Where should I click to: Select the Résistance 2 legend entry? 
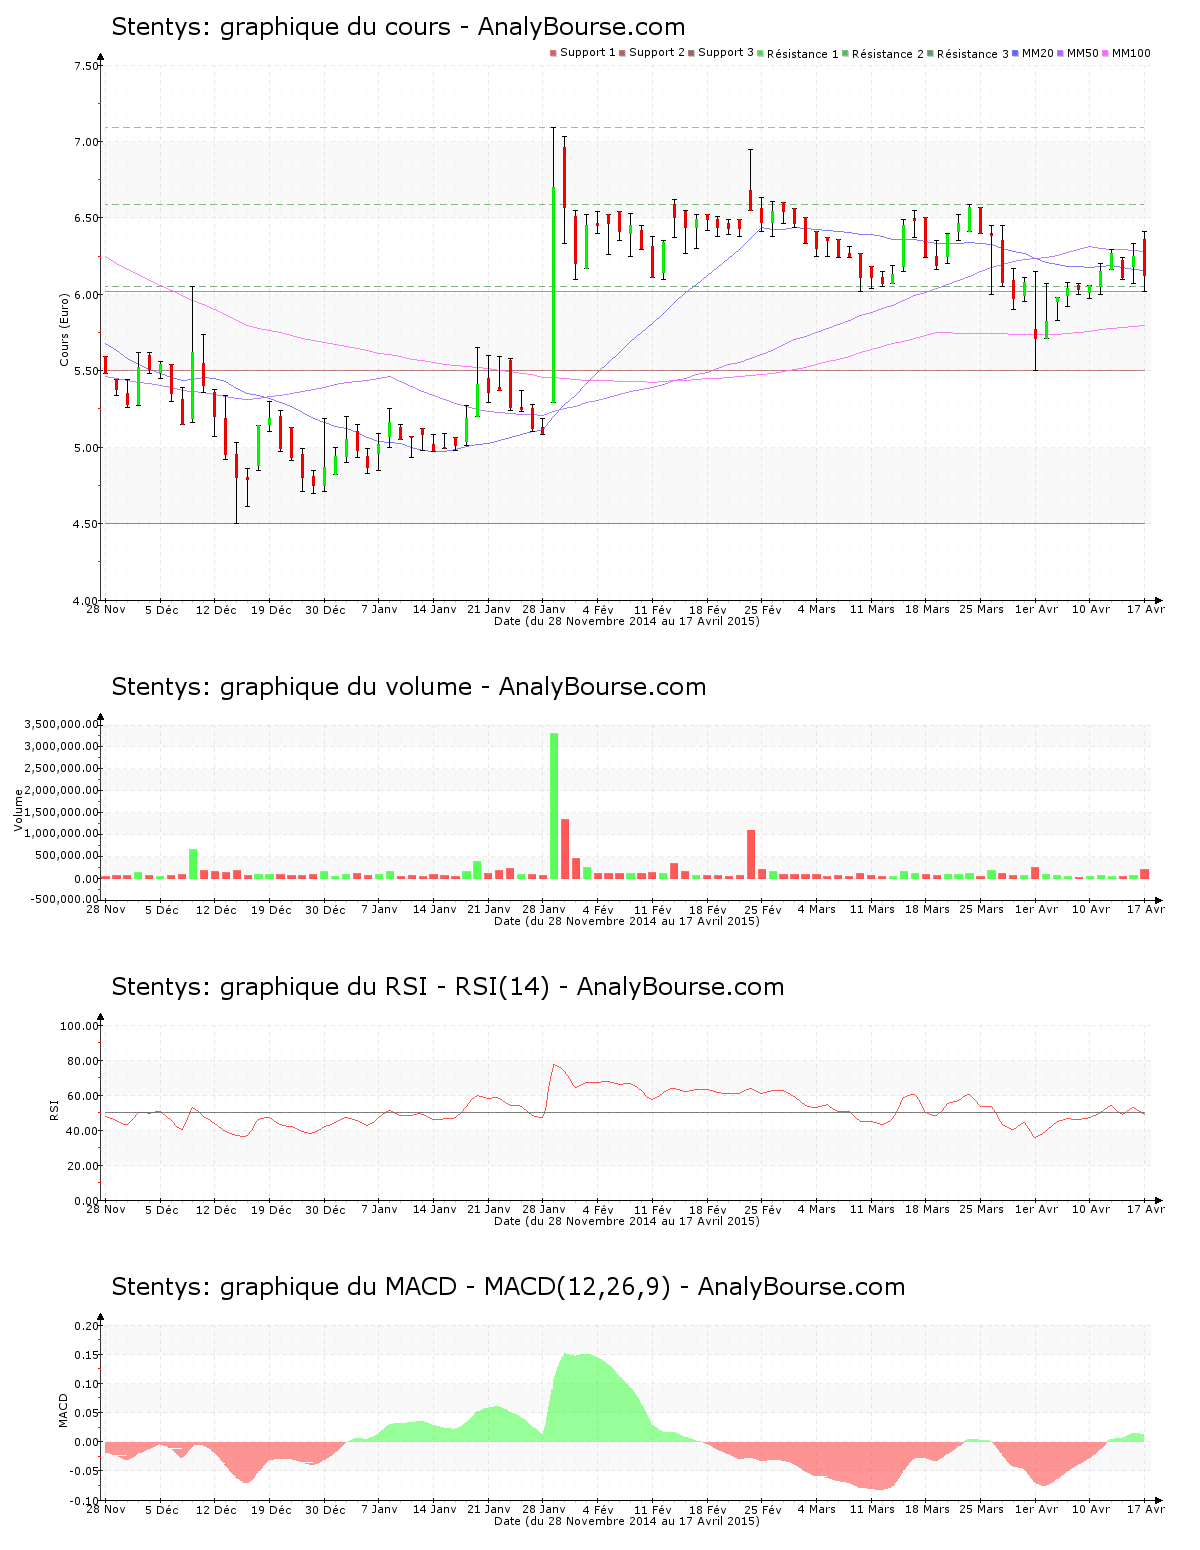point(883,53)
